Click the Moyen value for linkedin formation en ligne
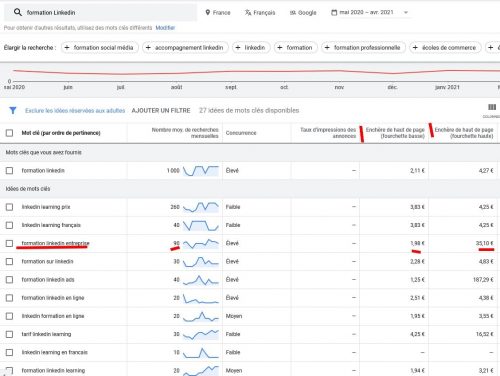The image size is (500, 376). [x=234, y=316]
